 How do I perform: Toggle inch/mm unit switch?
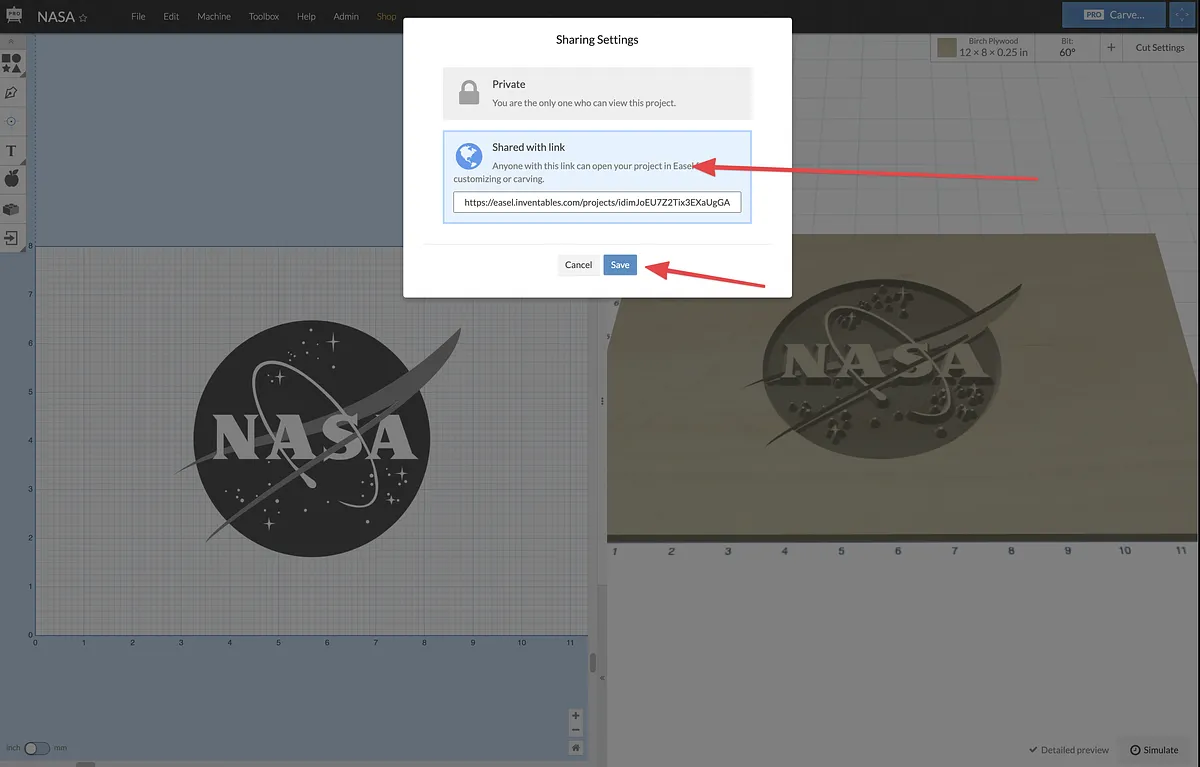pyautogui.click(x=36, y=748)
